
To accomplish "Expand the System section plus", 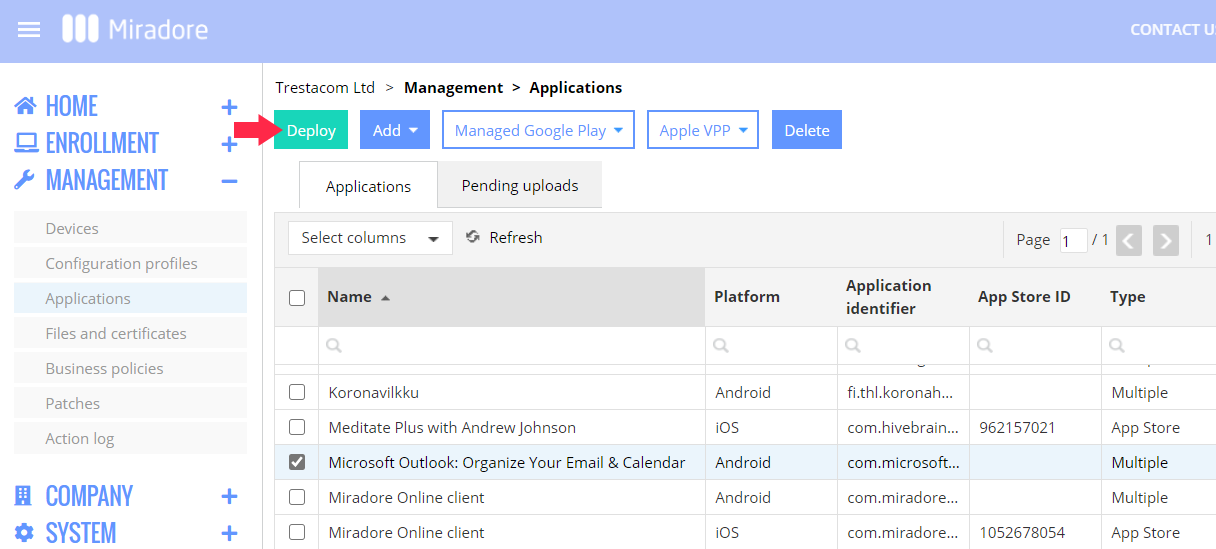I will pos(229,534).
